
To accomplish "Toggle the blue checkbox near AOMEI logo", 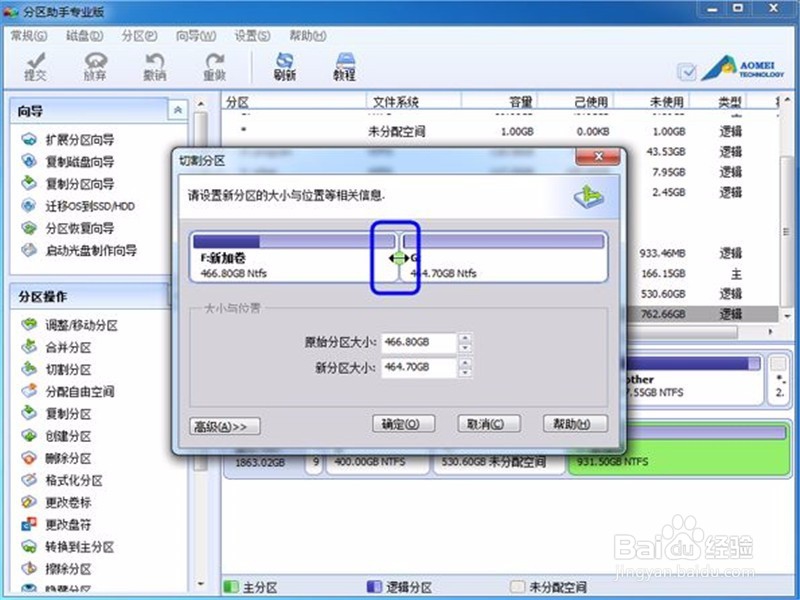I will click(687, 72).
